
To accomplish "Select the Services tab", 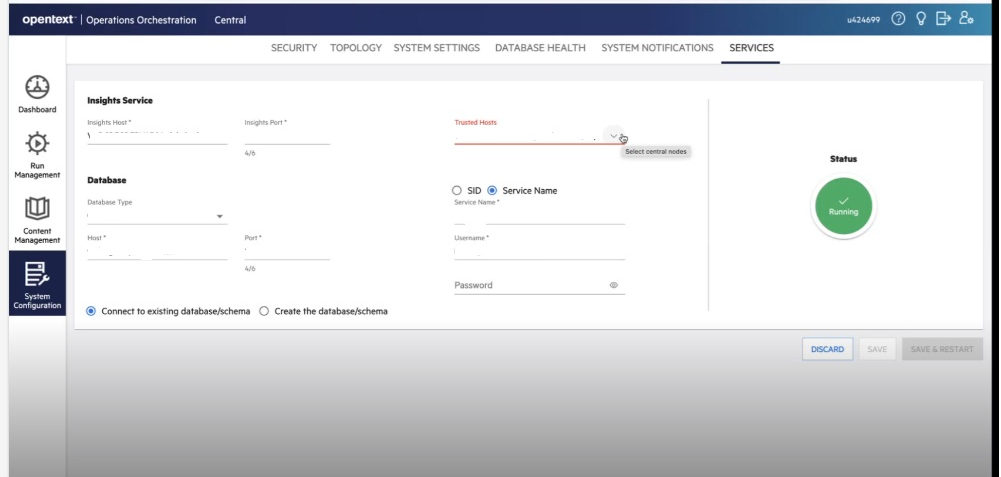I will click(751, 48).
